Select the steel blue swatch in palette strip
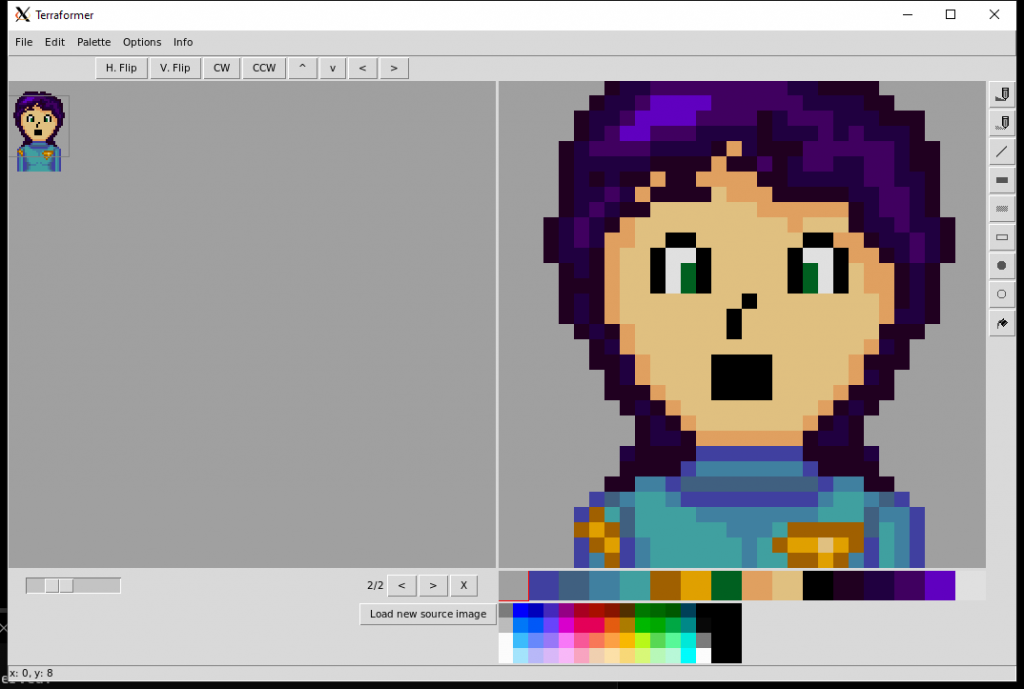Image resolution: width=1024 pixels, height=689 pixels. point(605,586)
